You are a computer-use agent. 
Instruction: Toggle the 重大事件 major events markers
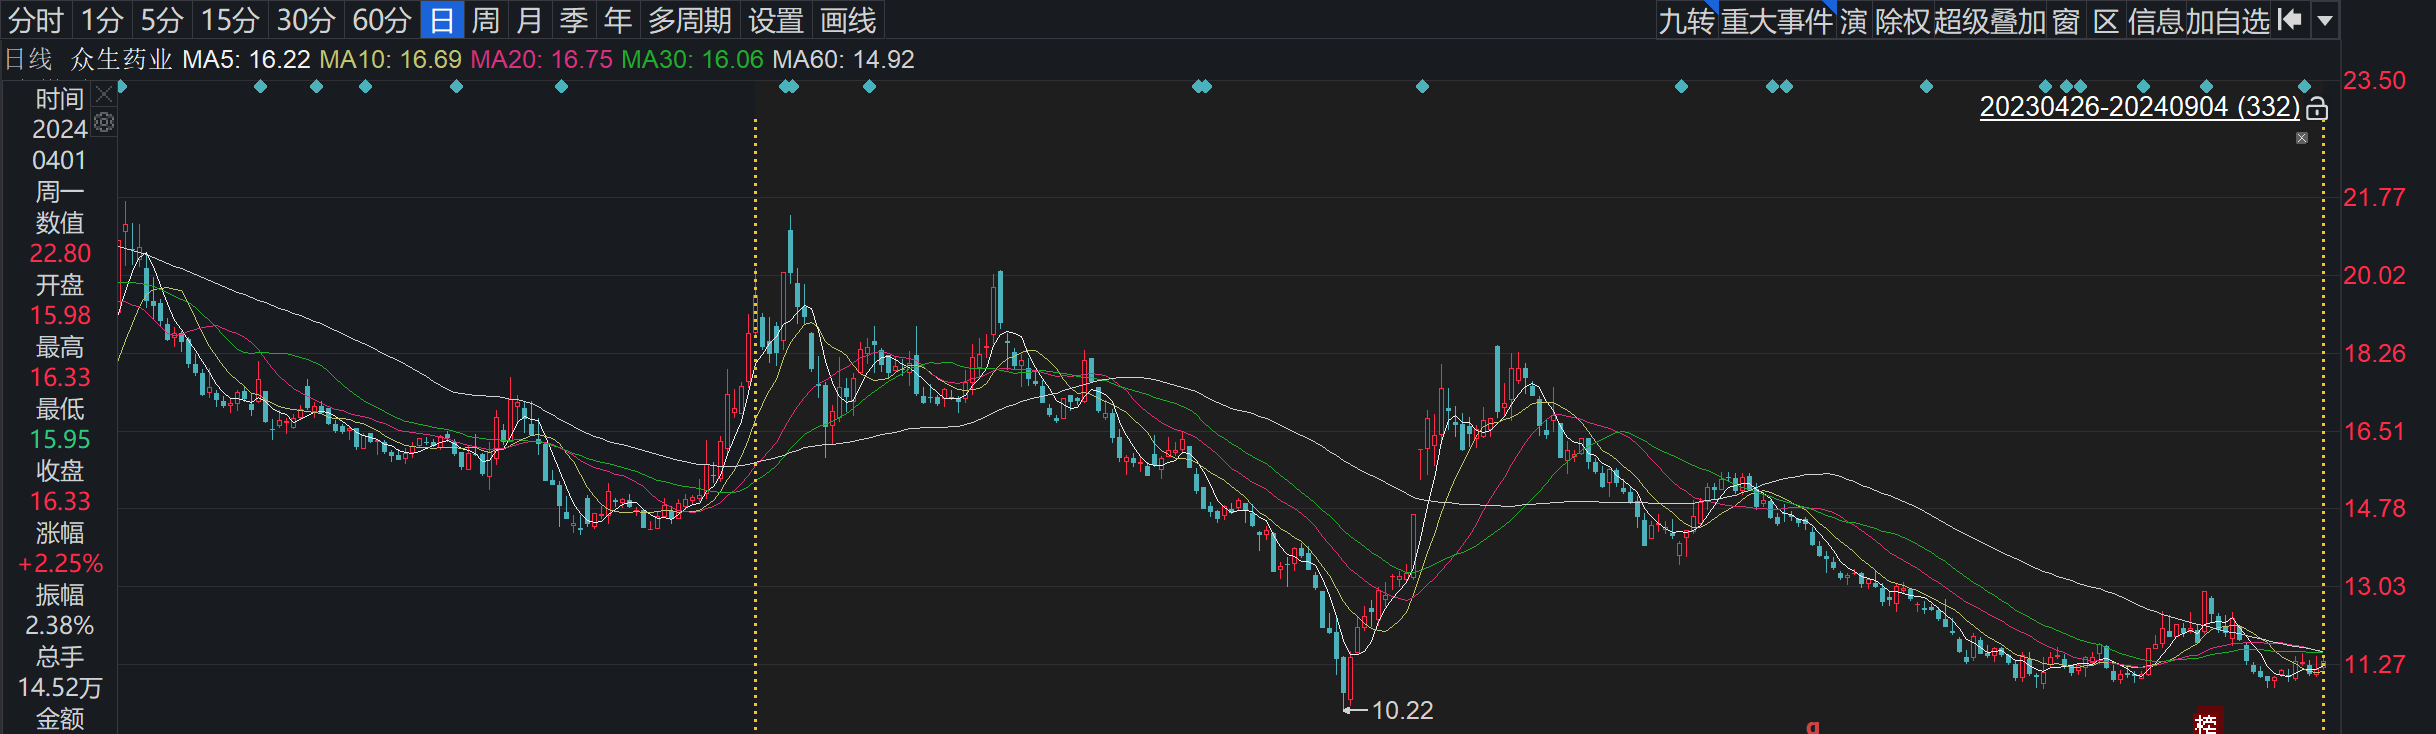point(1777,21)
